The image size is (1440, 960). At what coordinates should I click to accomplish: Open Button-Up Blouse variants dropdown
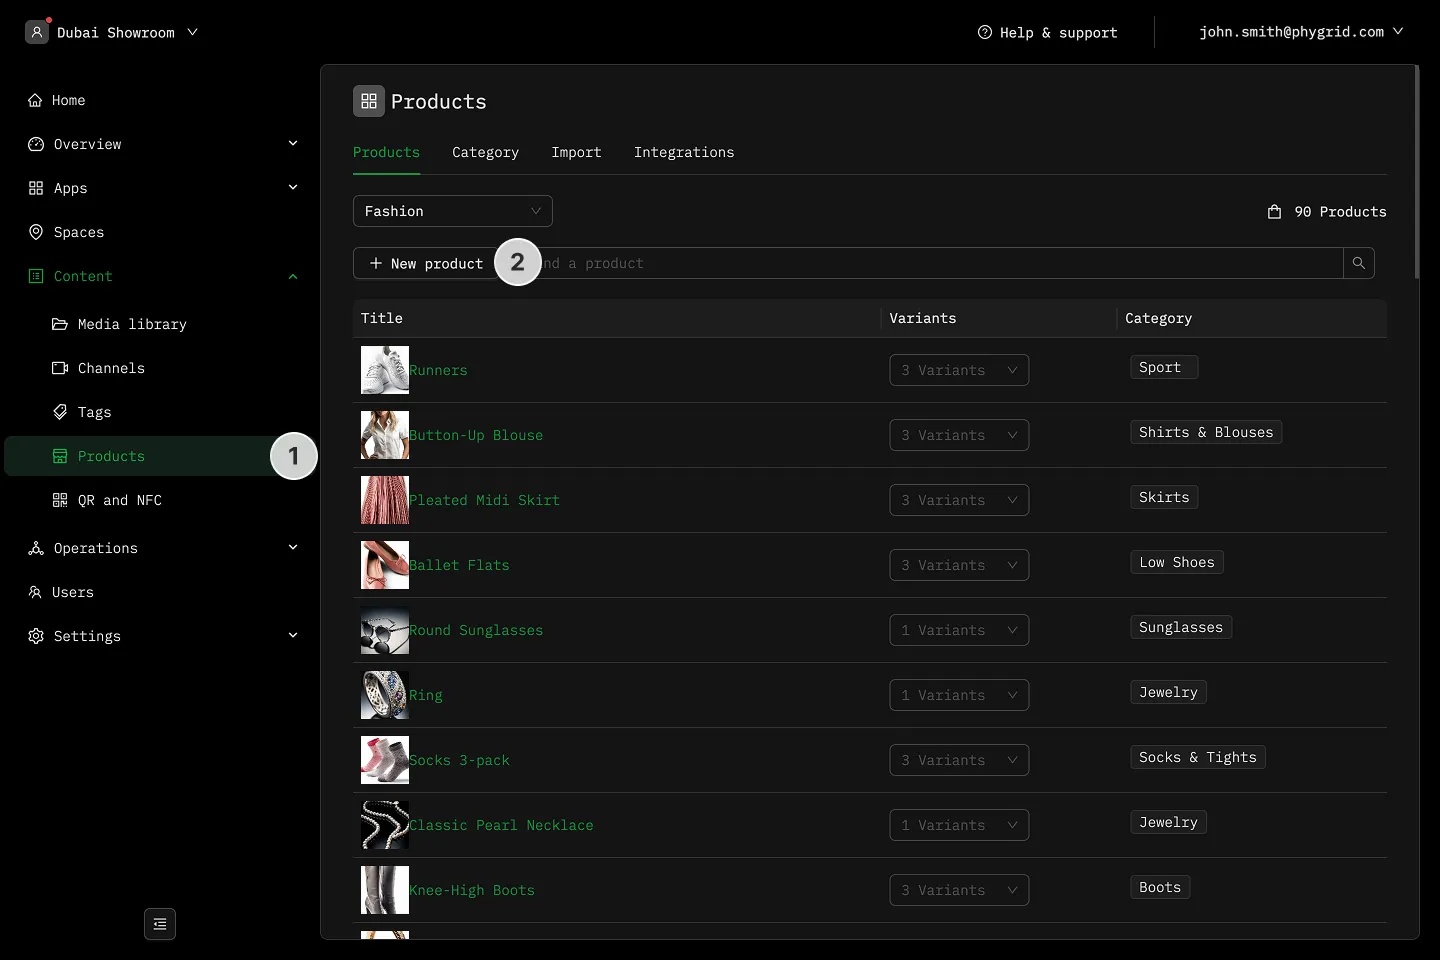(959, 435)
